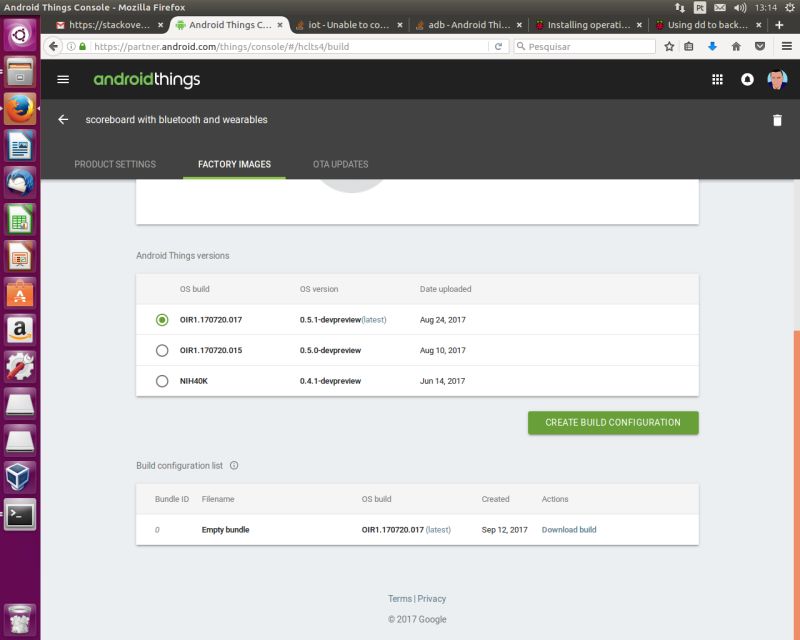Open the mail envelope indicator

click(x=720, y=8)
